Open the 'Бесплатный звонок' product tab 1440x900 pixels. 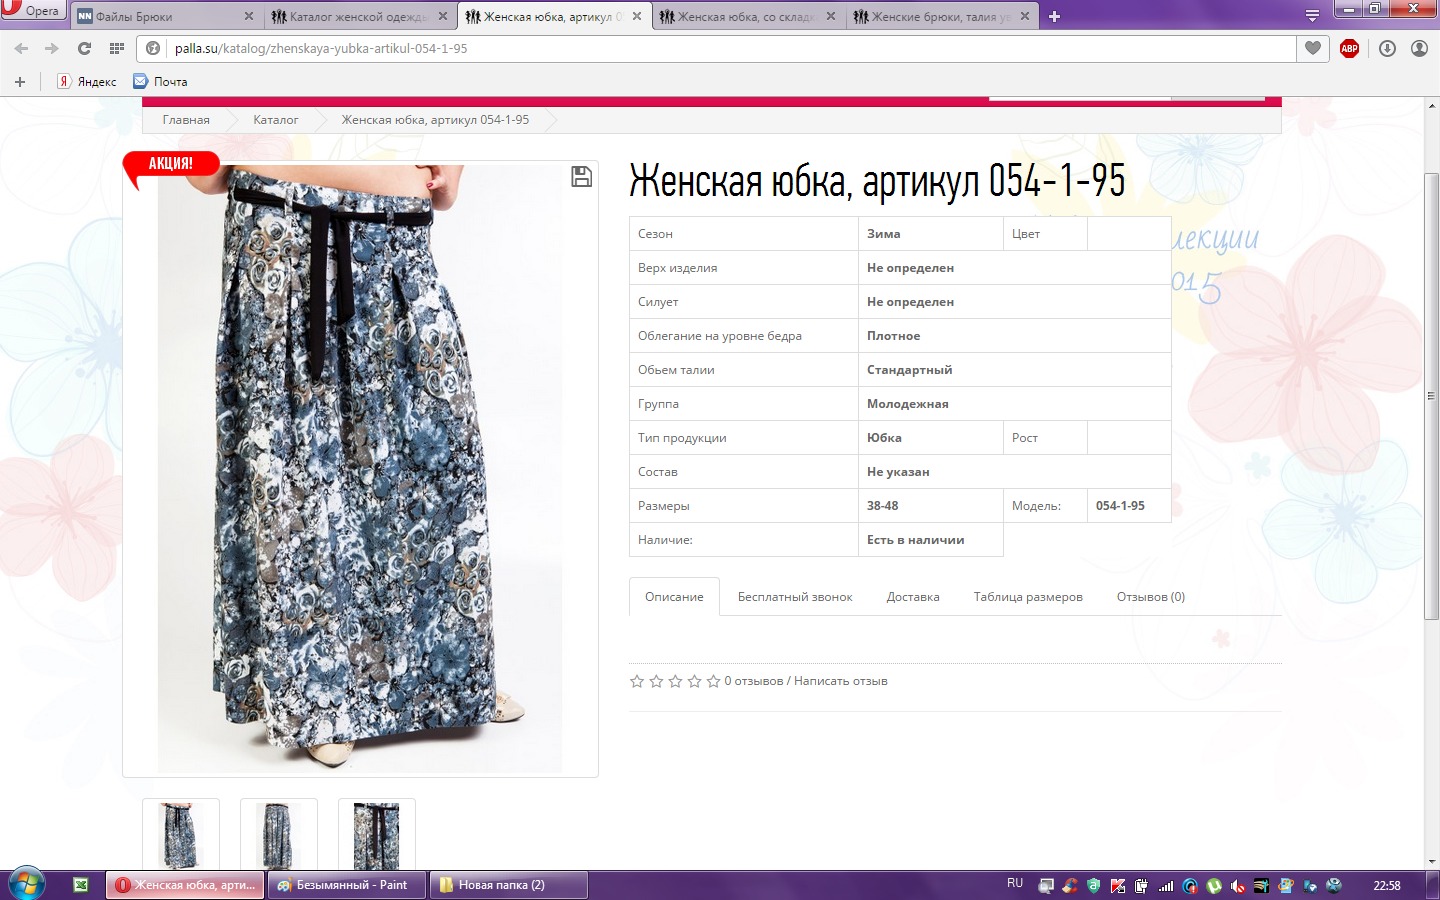[795, 597]
